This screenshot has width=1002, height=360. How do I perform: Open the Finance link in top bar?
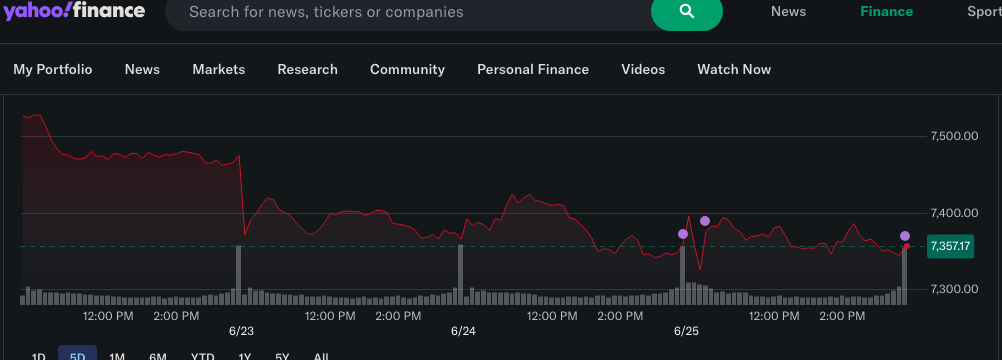point(886,12)
